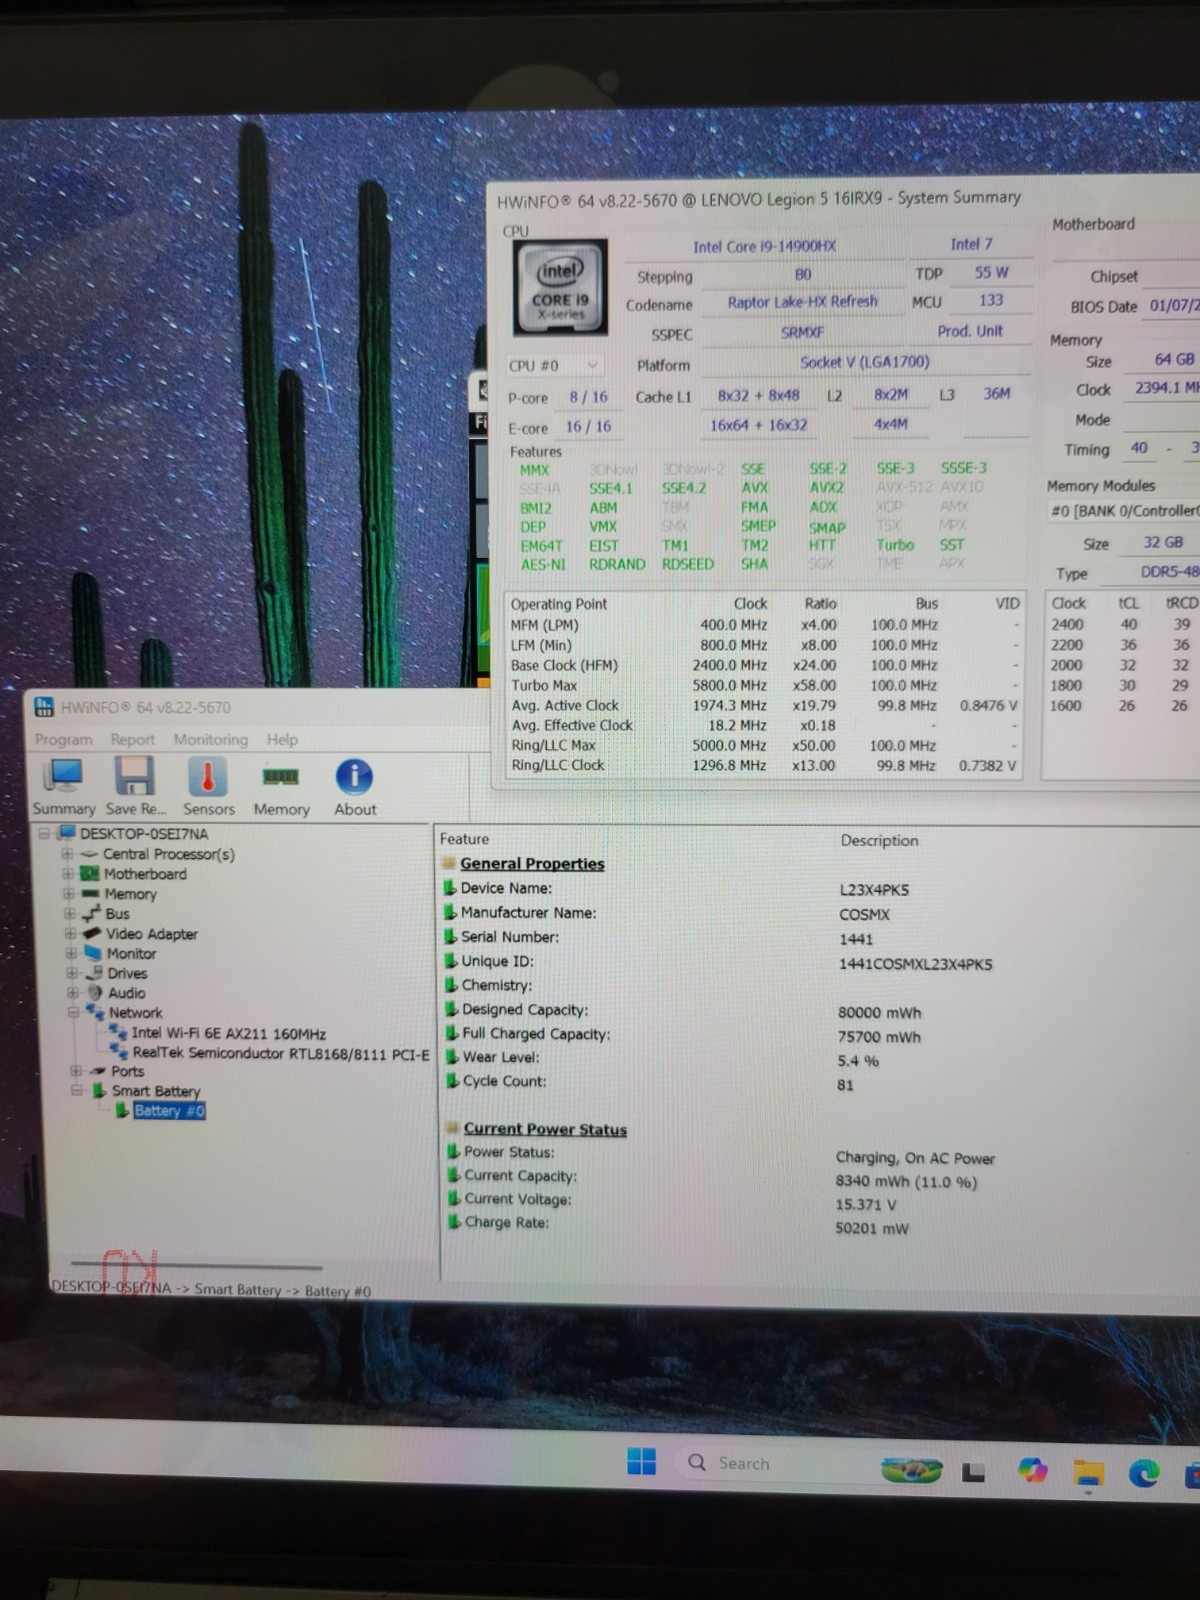Select Smart Battery in the tree
The height and width of the screenshot is (1600, 1200).
point(156,1091)
